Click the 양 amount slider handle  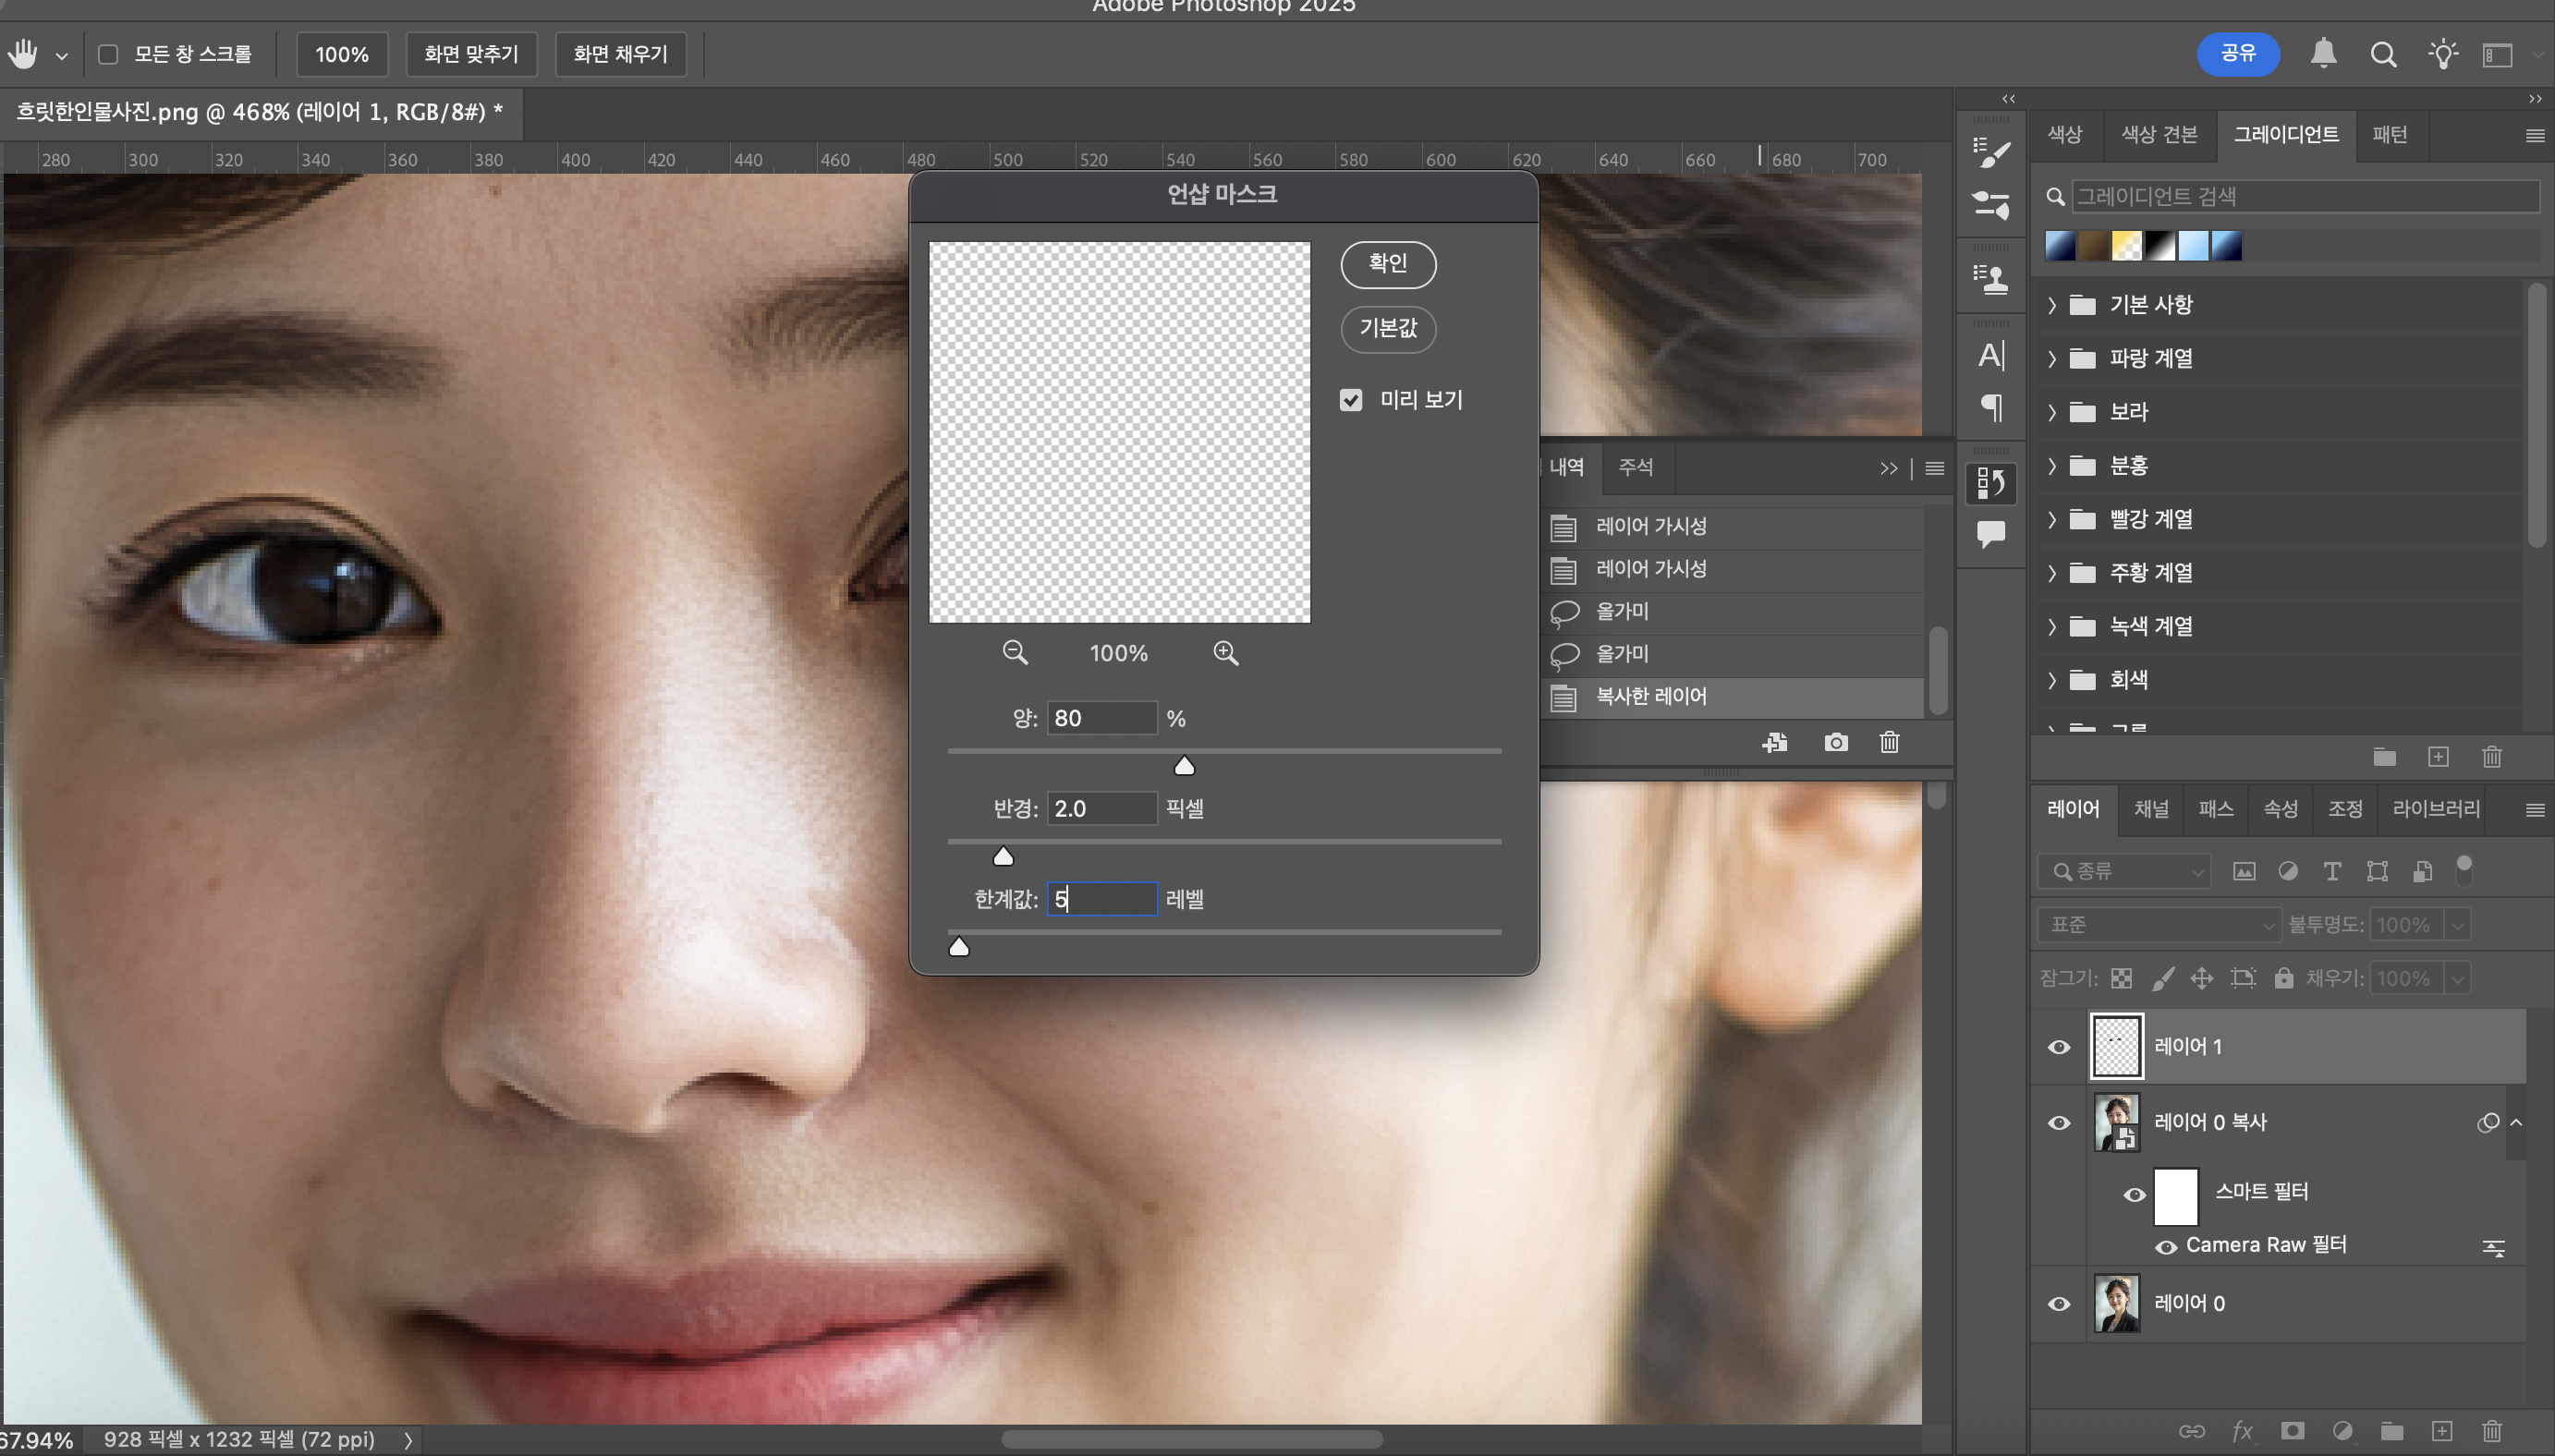[x=1184, y=766]
